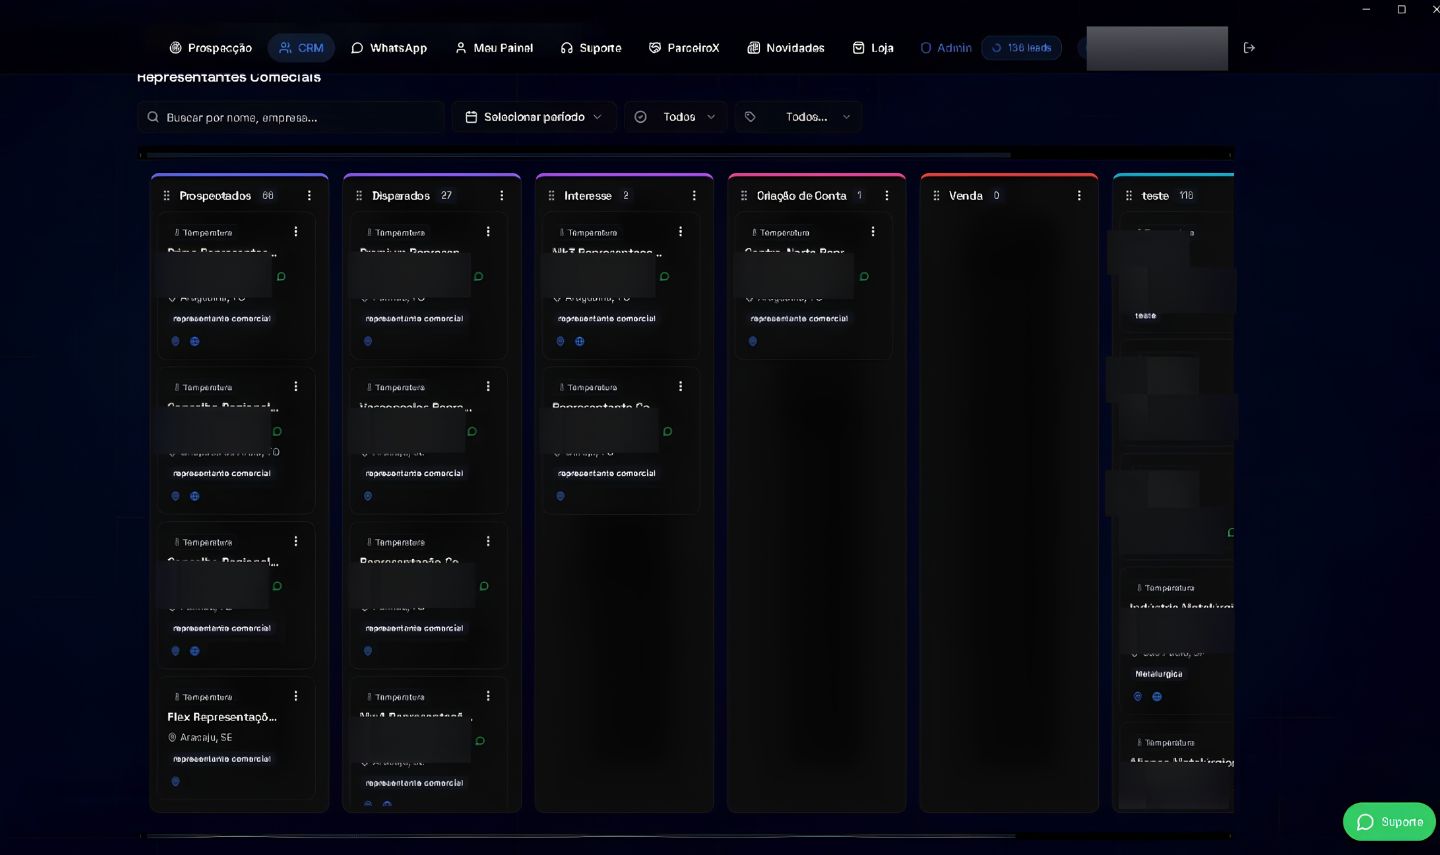Click the horizontal scrollbar above the kanban columns
This screenshot has width=1440, height=855.
click(x=578, y=155)
